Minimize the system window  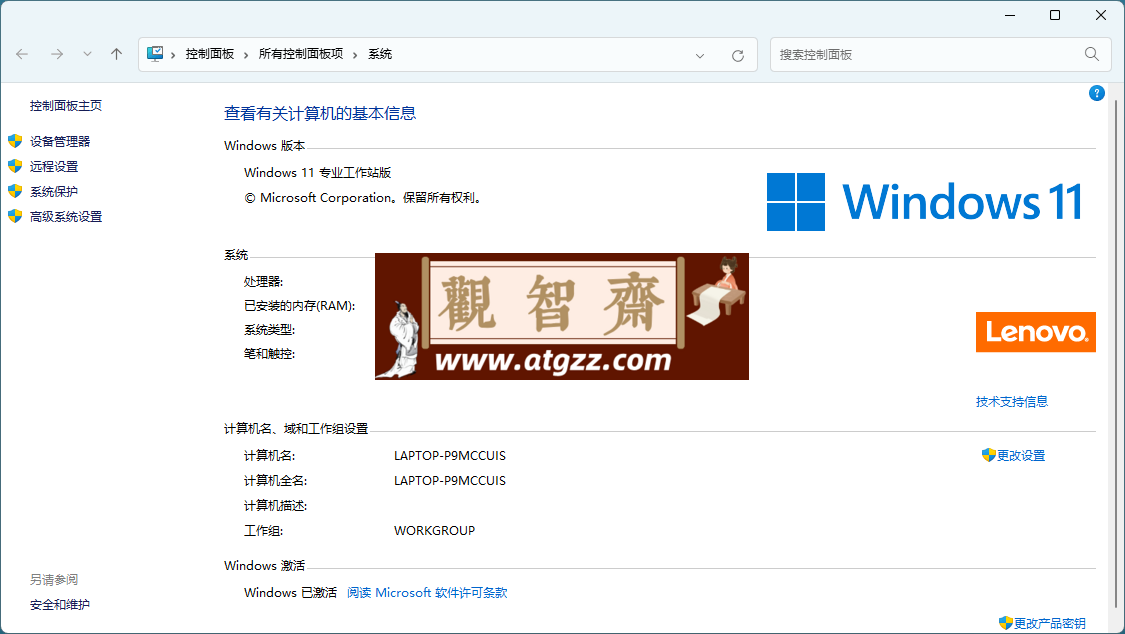pos(1009,15)
